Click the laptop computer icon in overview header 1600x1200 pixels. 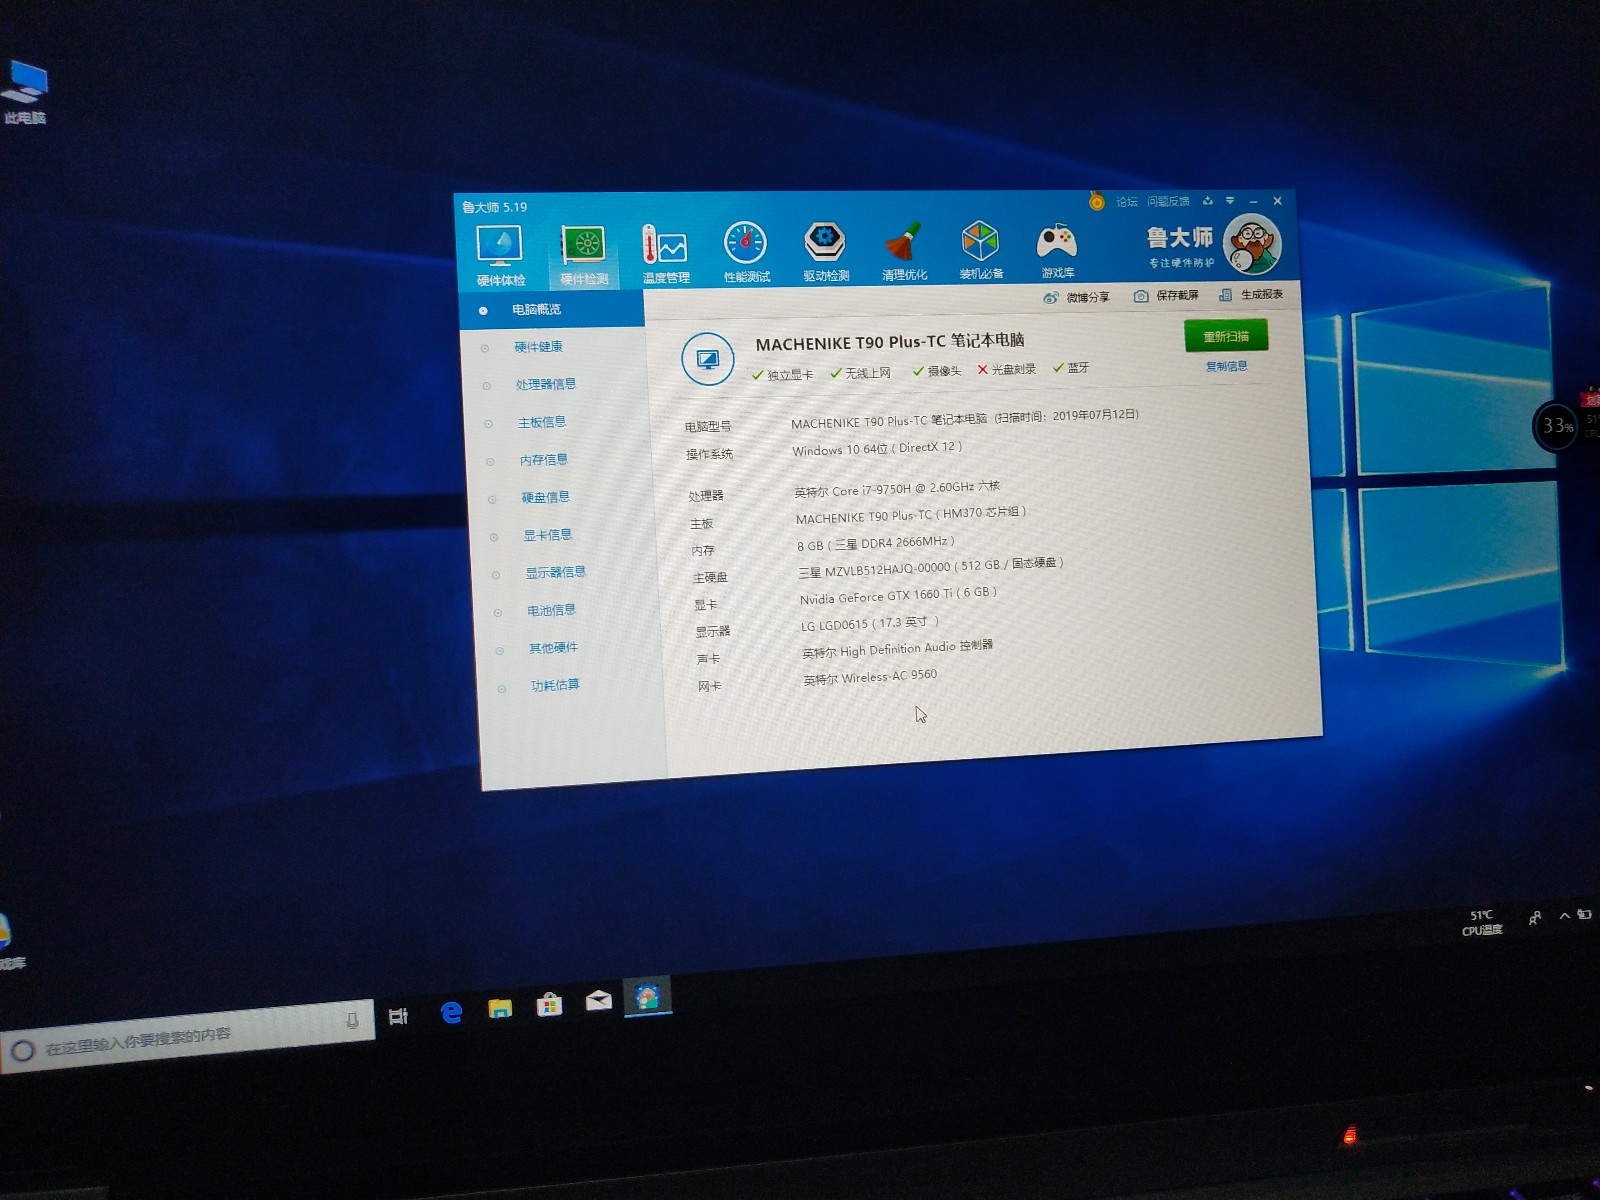point(707,358)
